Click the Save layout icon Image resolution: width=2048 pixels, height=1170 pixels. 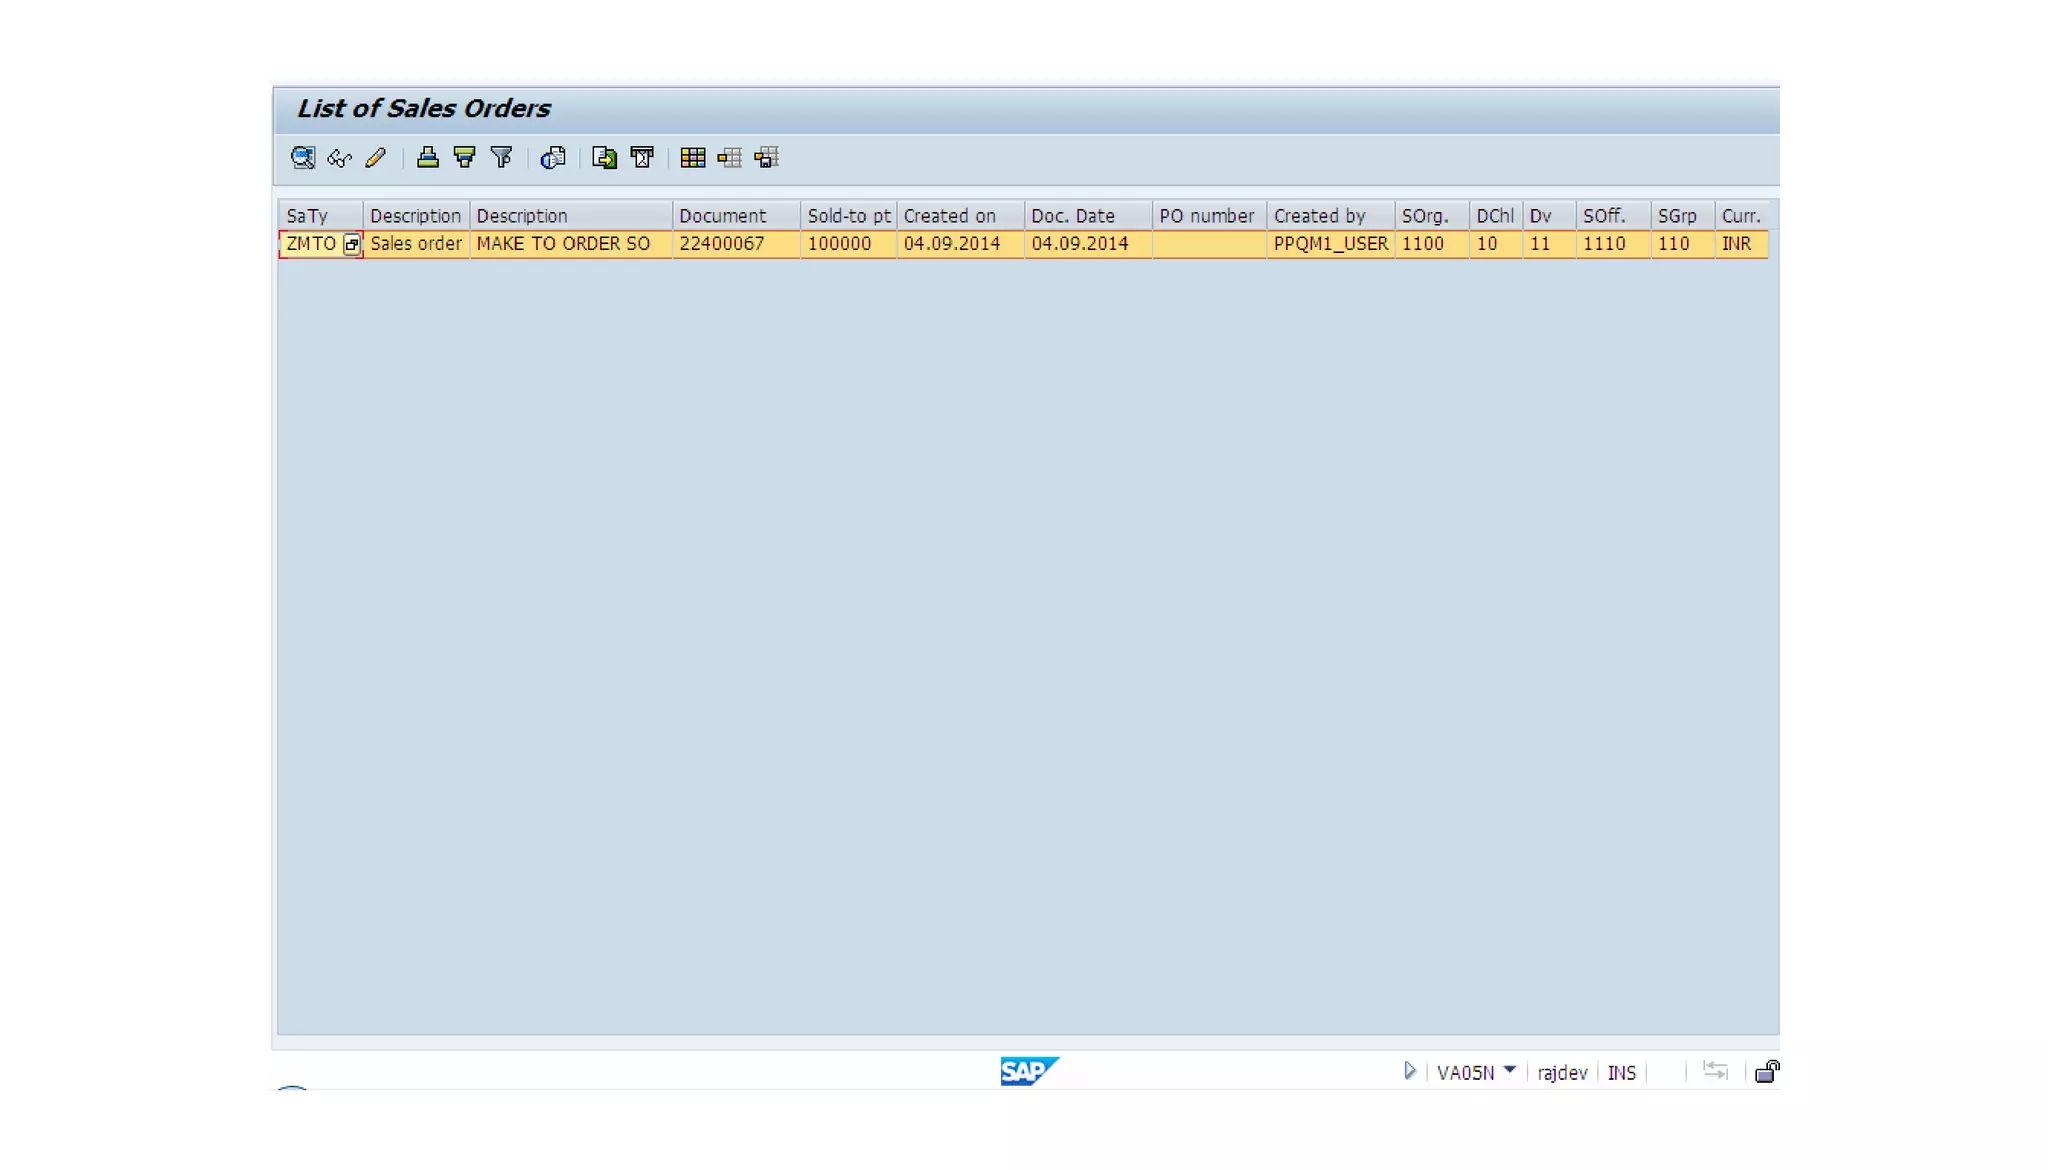[767, 158]
